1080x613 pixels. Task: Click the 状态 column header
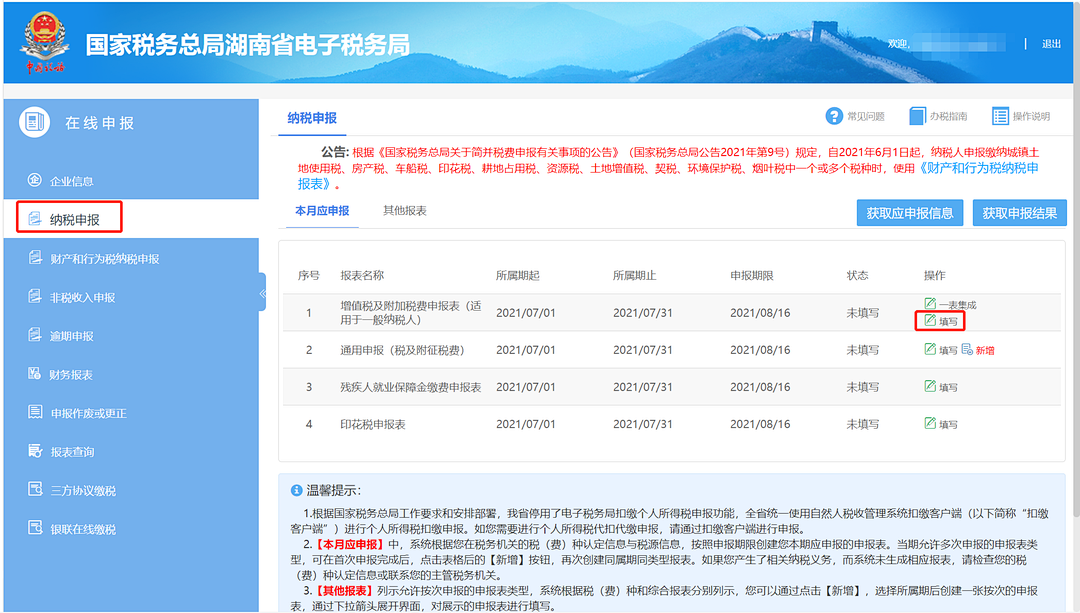[858, 276]
